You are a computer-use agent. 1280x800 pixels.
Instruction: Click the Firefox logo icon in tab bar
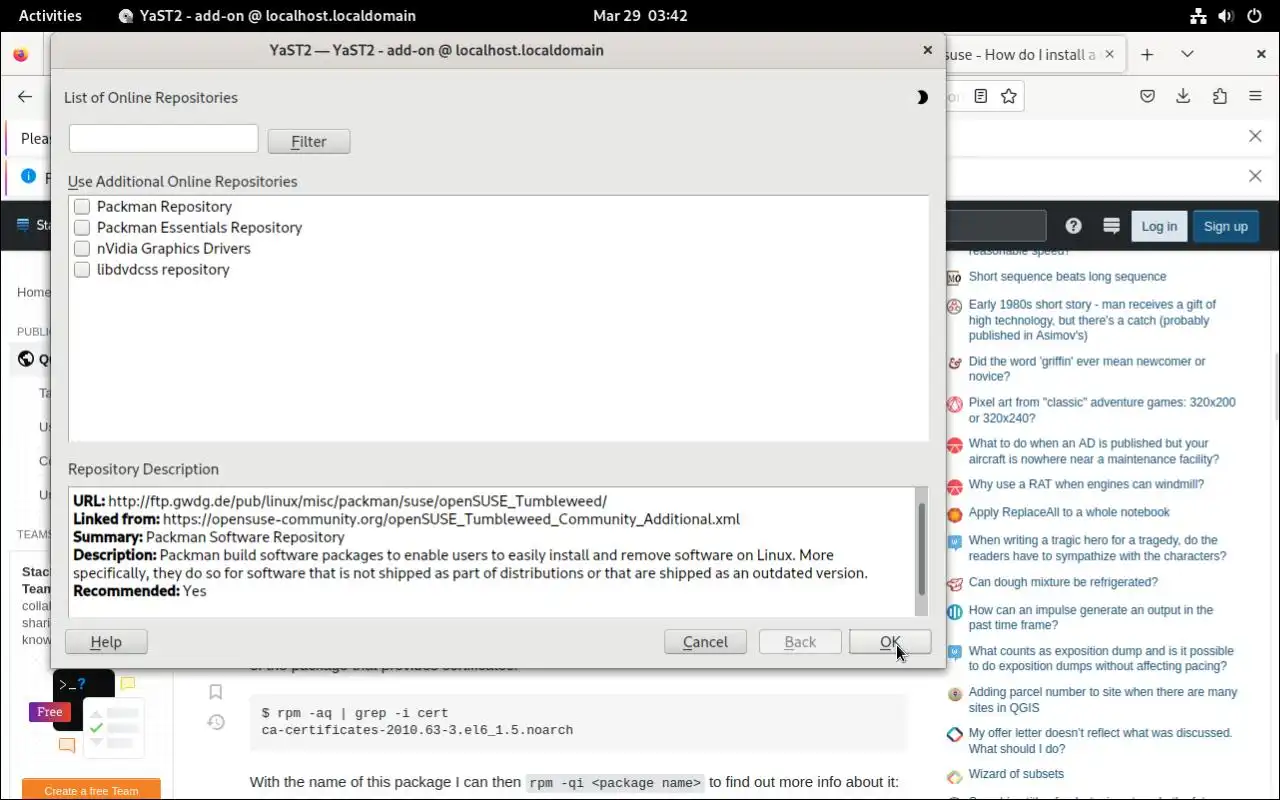pos(21,55)
